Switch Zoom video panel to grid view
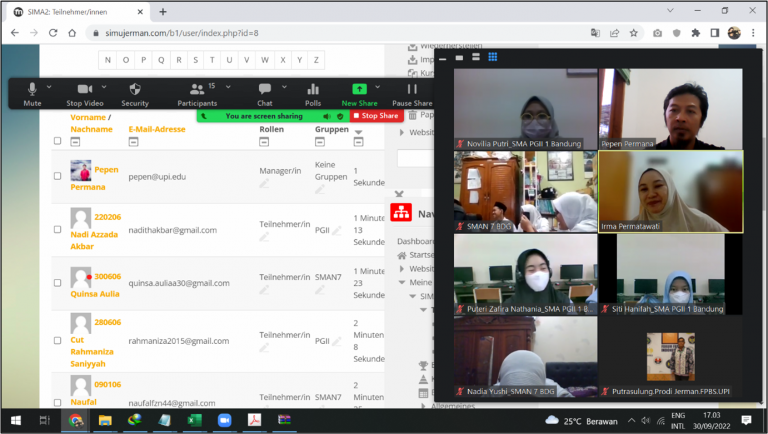Screen dimensions: 768x434 tap(493, 57)
